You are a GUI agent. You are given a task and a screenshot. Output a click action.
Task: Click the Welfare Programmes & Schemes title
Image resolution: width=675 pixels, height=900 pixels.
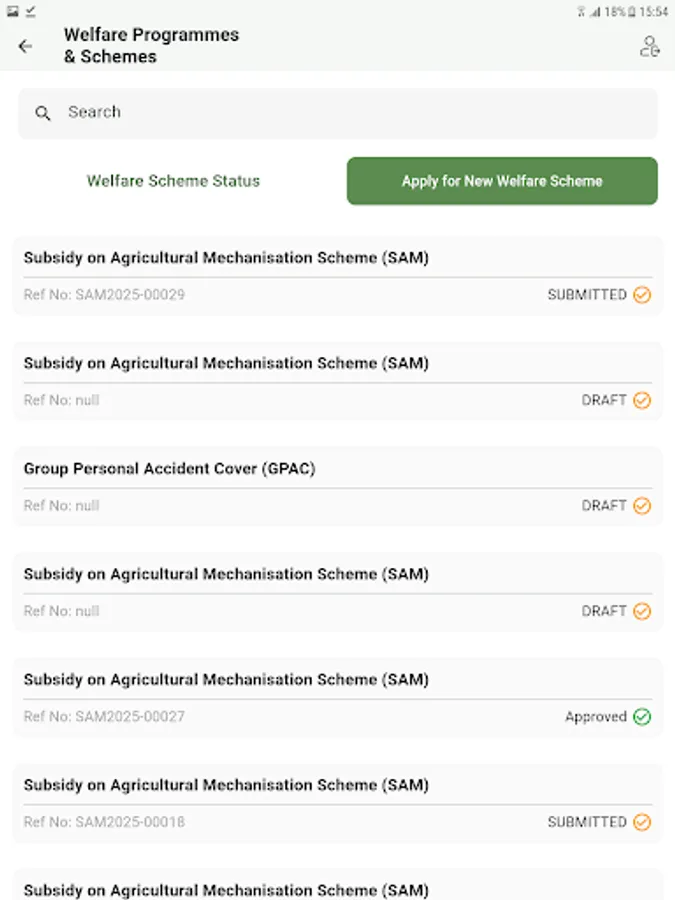(151, 46)
